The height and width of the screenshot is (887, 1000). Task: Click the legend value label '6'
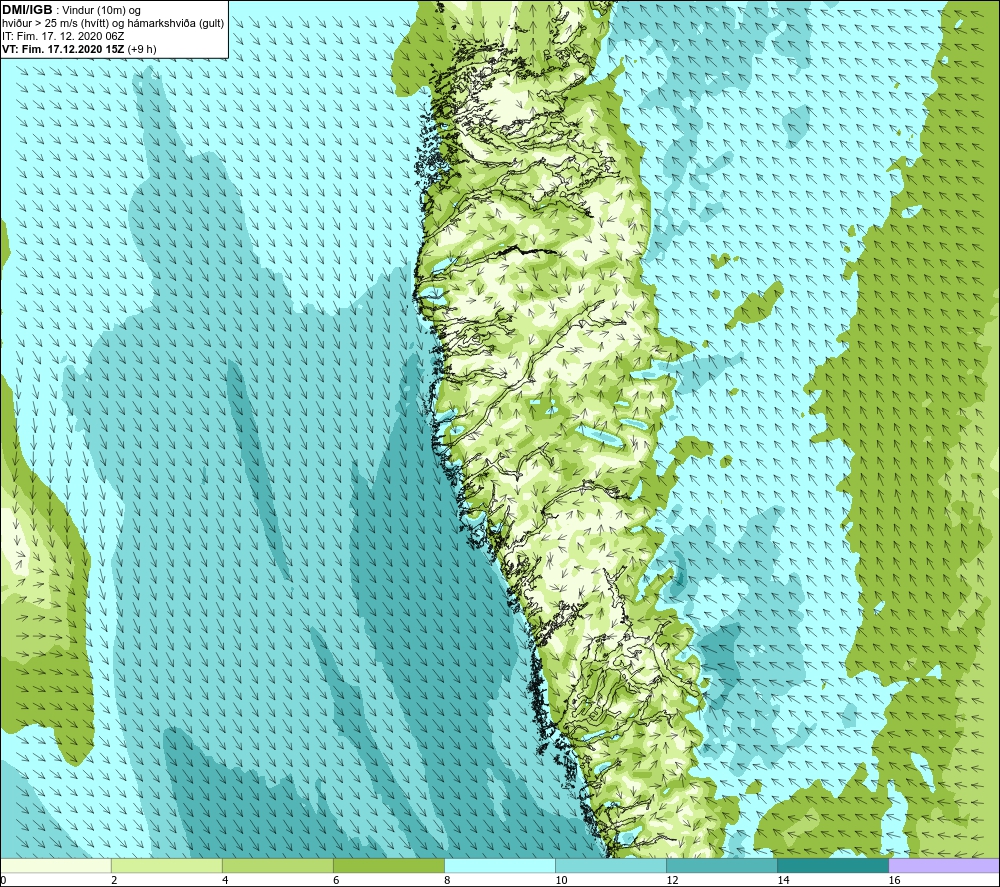coord(336,881)
